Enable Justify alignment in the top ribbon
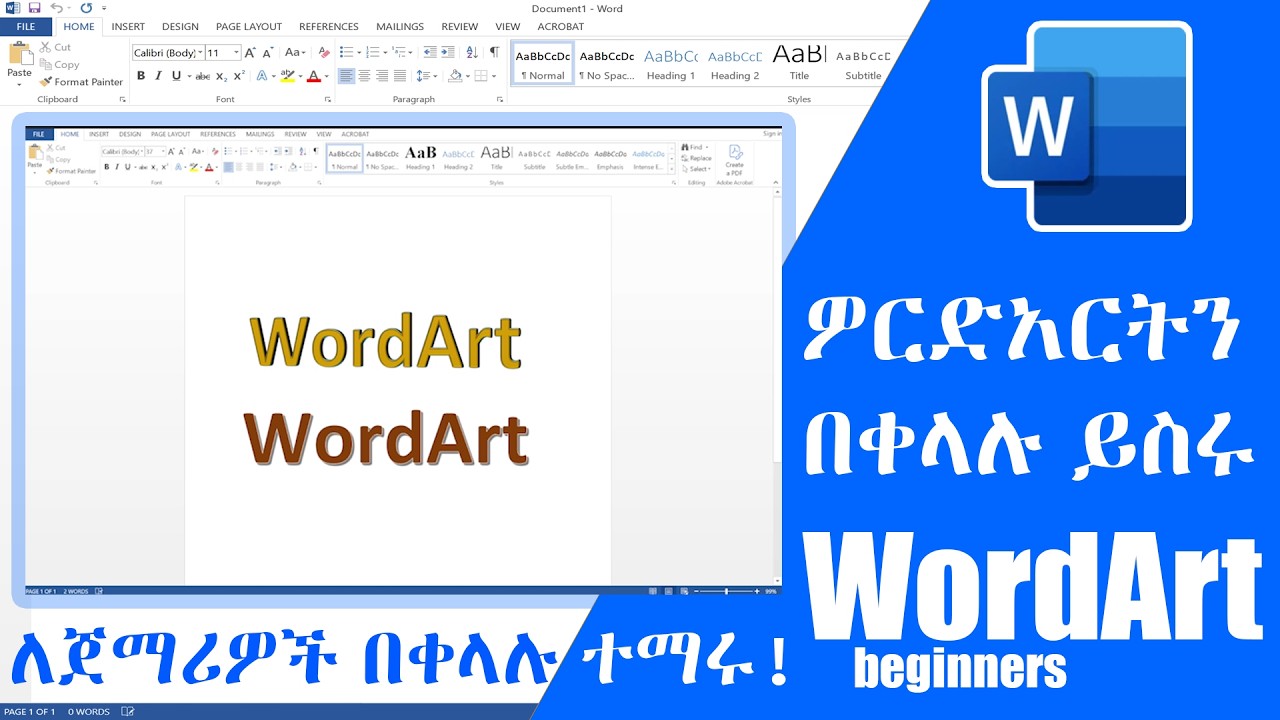 pyautogui.click(x=400, y=76)
